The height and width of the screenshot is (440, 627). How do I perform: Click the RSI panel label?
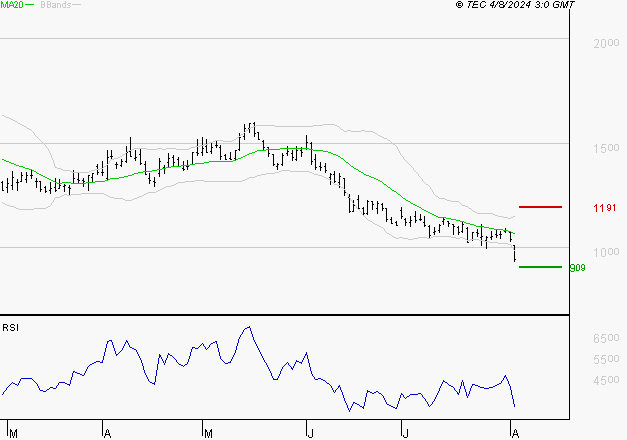coord(10,328)
